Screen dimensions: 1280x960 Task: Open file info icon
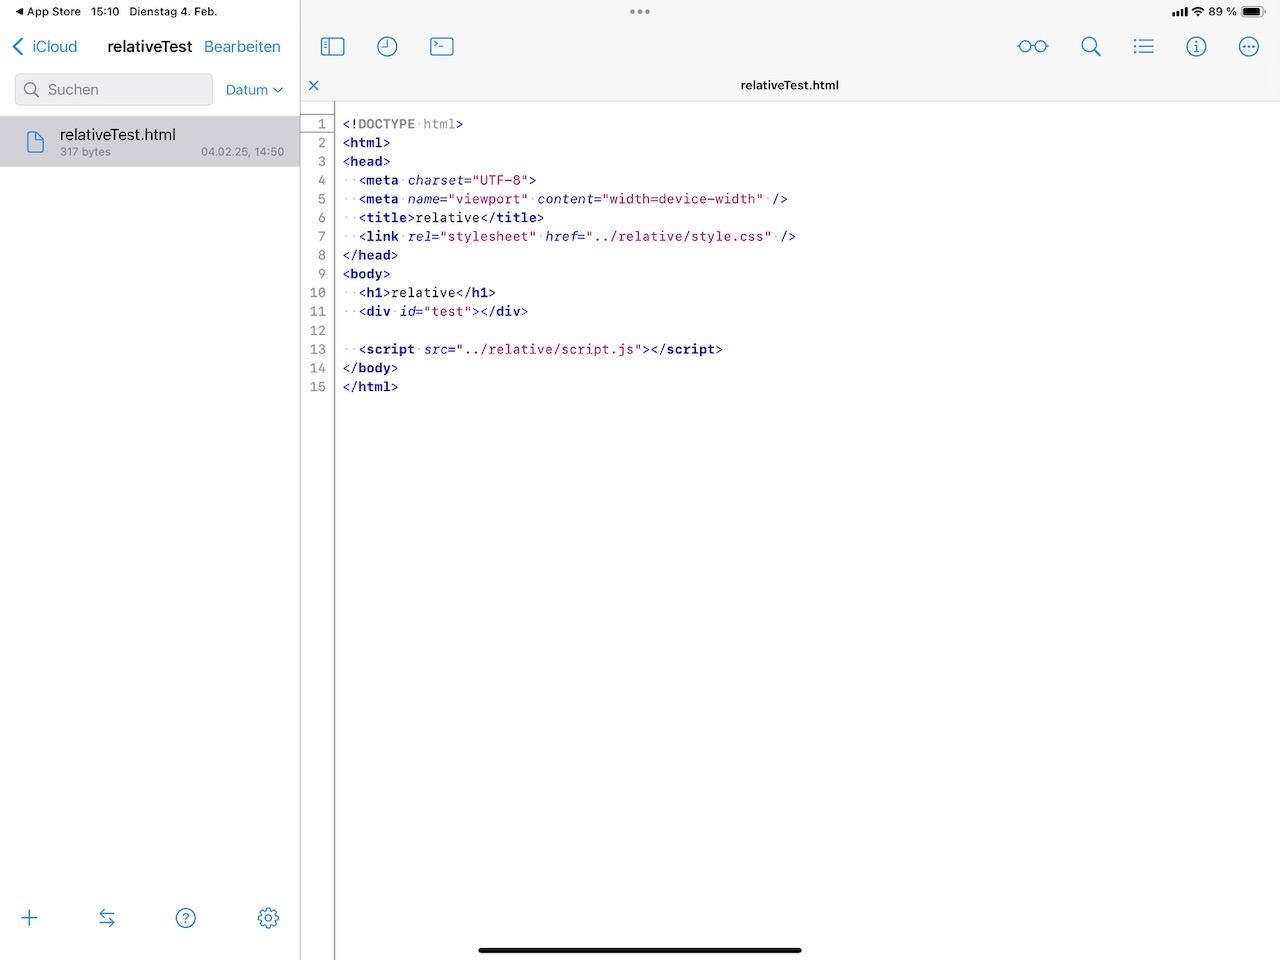(1196, 46)
